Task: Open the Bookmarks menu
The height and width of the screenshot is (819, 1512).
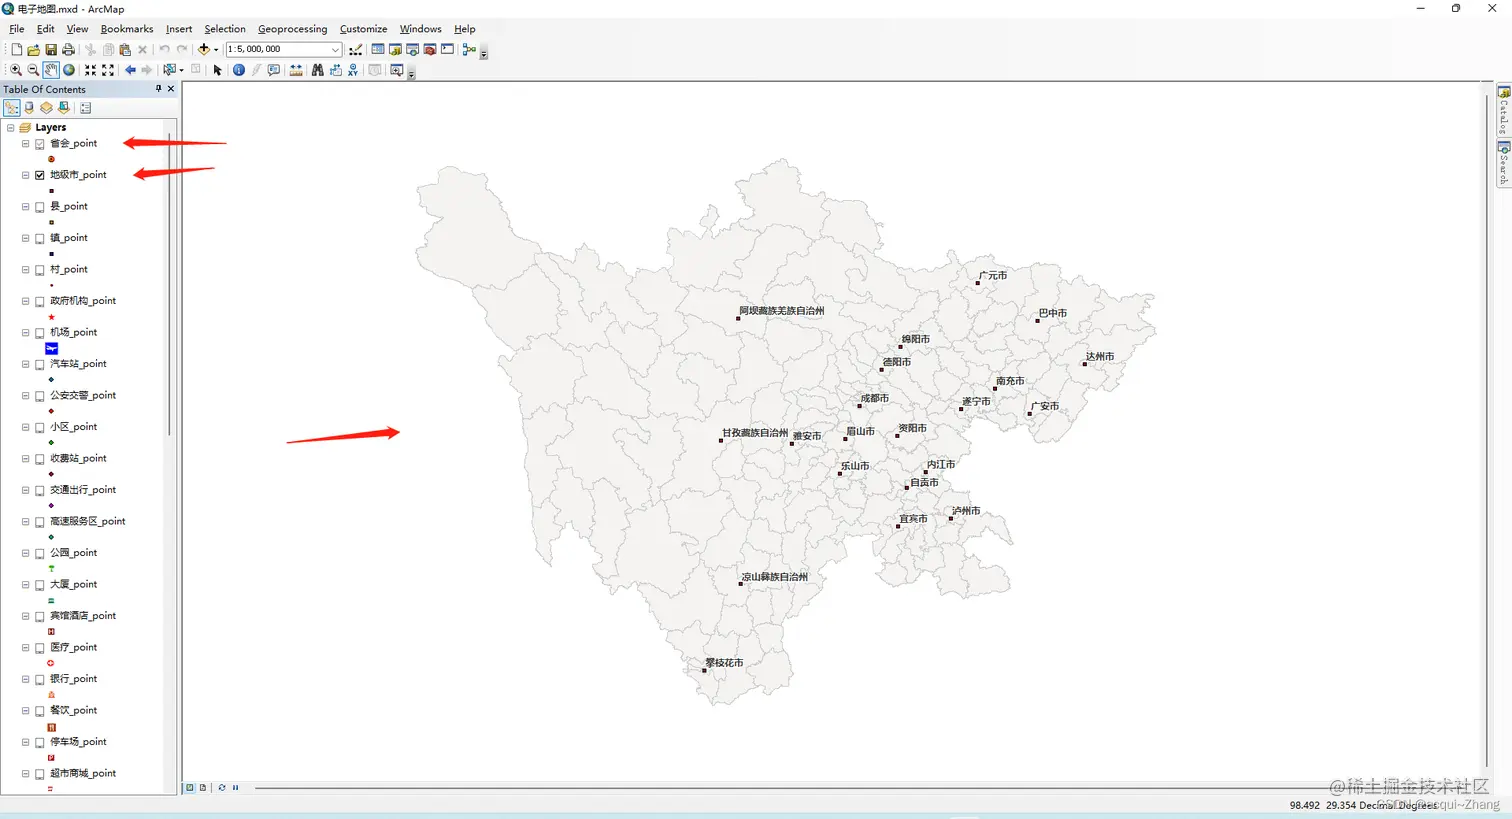Action: [x=127, y=29]
